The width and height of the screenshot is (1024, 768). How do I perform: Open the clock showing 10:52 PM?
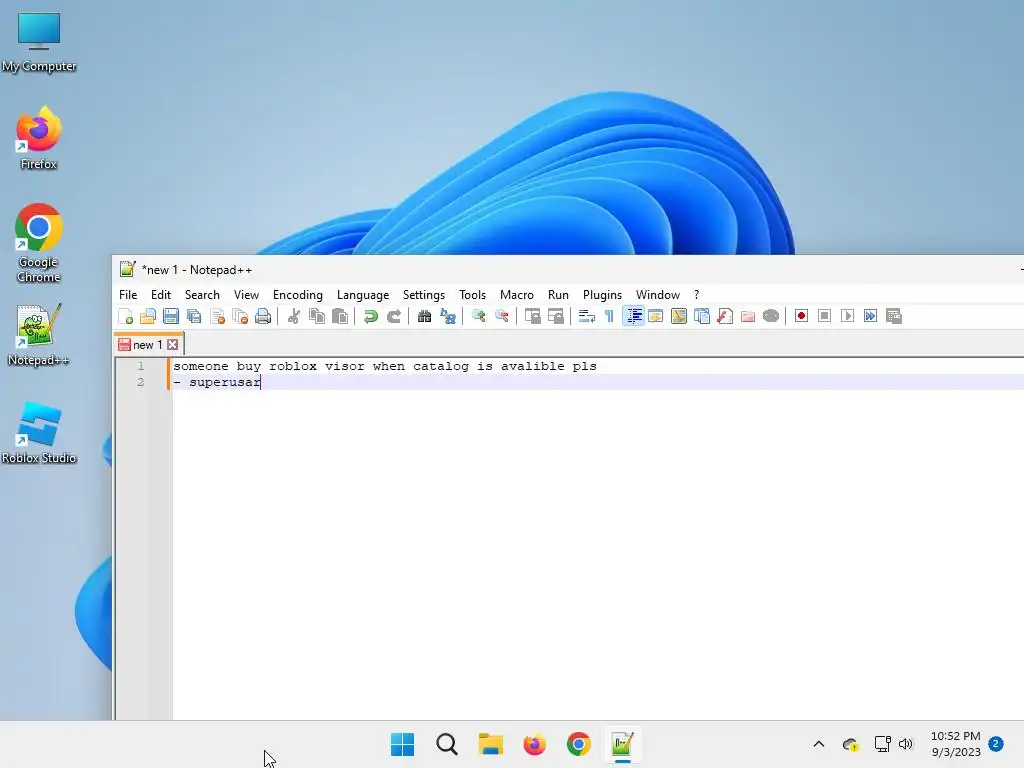955,744
